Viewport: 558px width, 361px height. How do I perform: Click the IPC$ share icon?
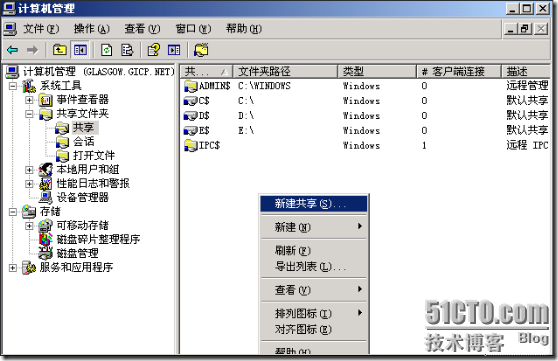pyautogui.click(x=191, y=145)
